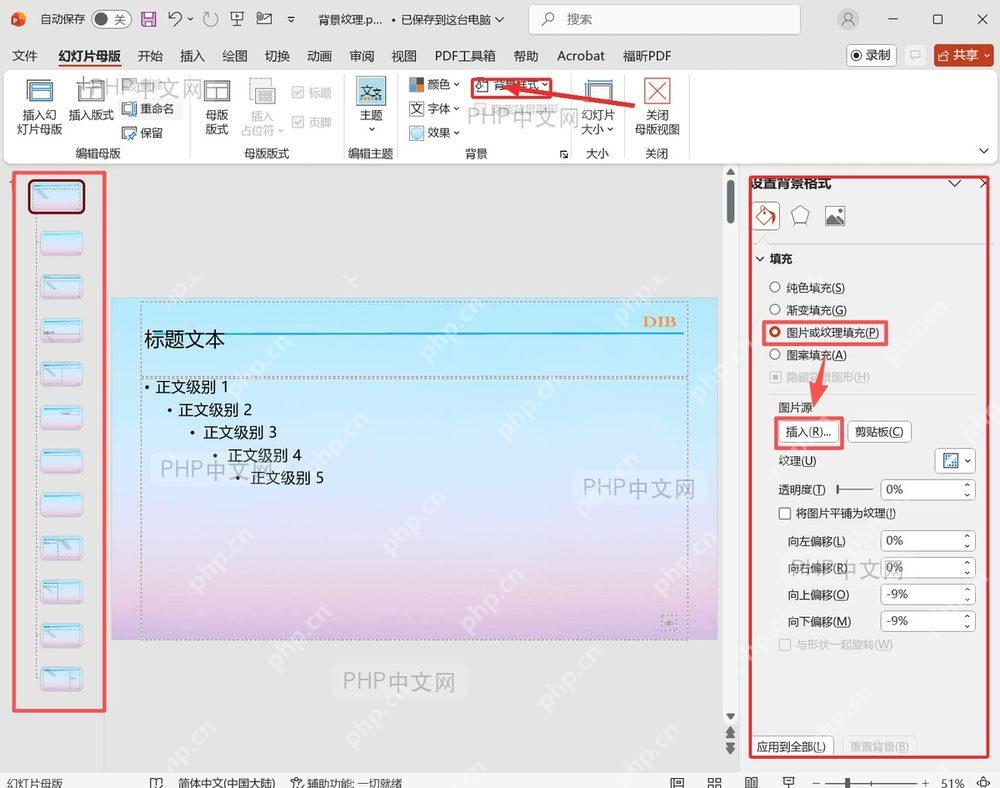Click the previous slide double-arrow icon
Screen dimensions: 1000x788
[x=731, y=733]
